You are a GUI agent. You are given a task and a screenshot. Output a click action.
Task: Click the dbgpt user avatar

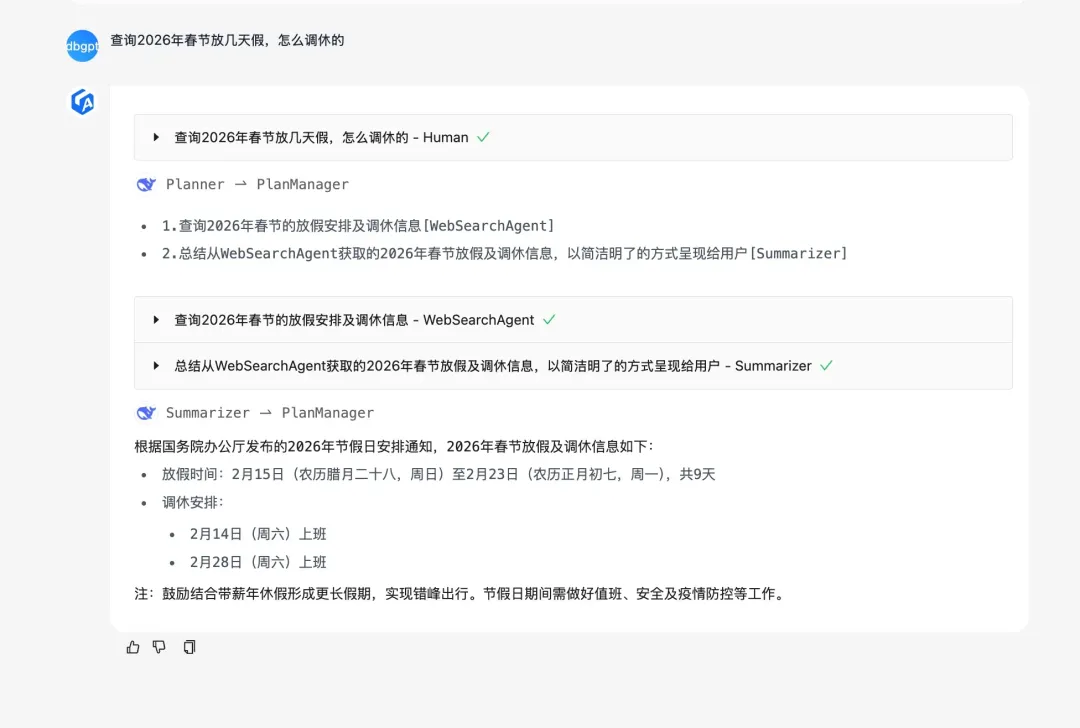pos(83,45)
